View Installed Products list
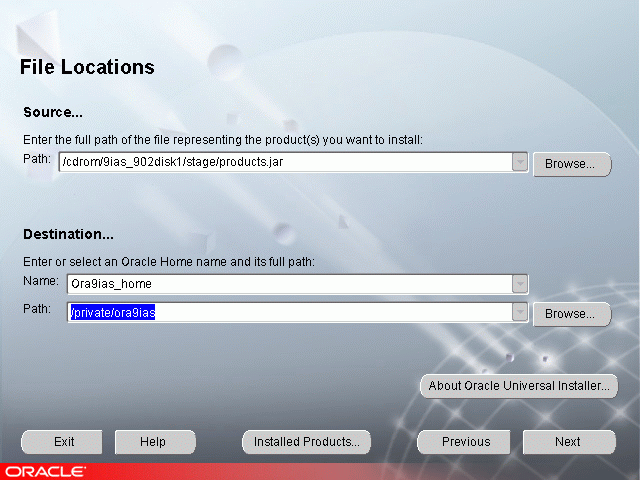Screen dimensions: 640x480 [307, 442]
